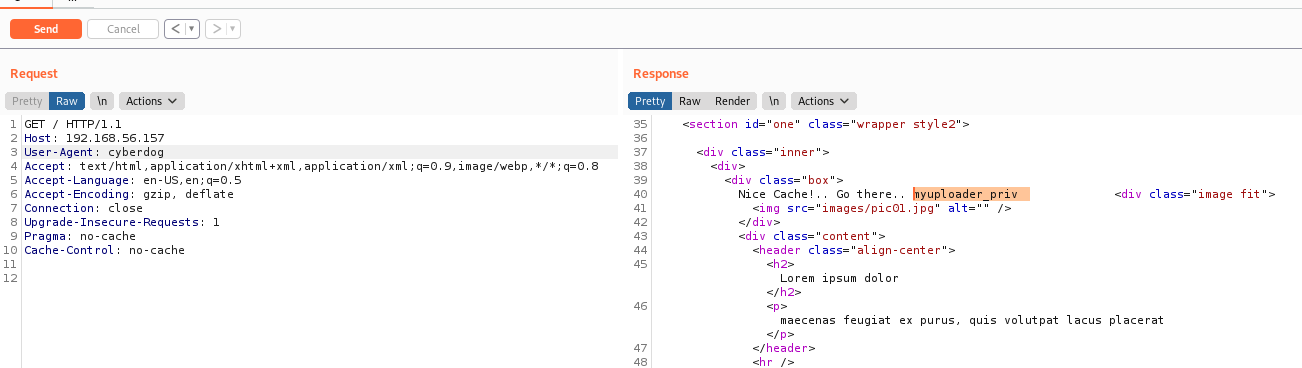Click the hr tag on response line 48
Viewport: 1302px width, 368px height.
point(773,362)
